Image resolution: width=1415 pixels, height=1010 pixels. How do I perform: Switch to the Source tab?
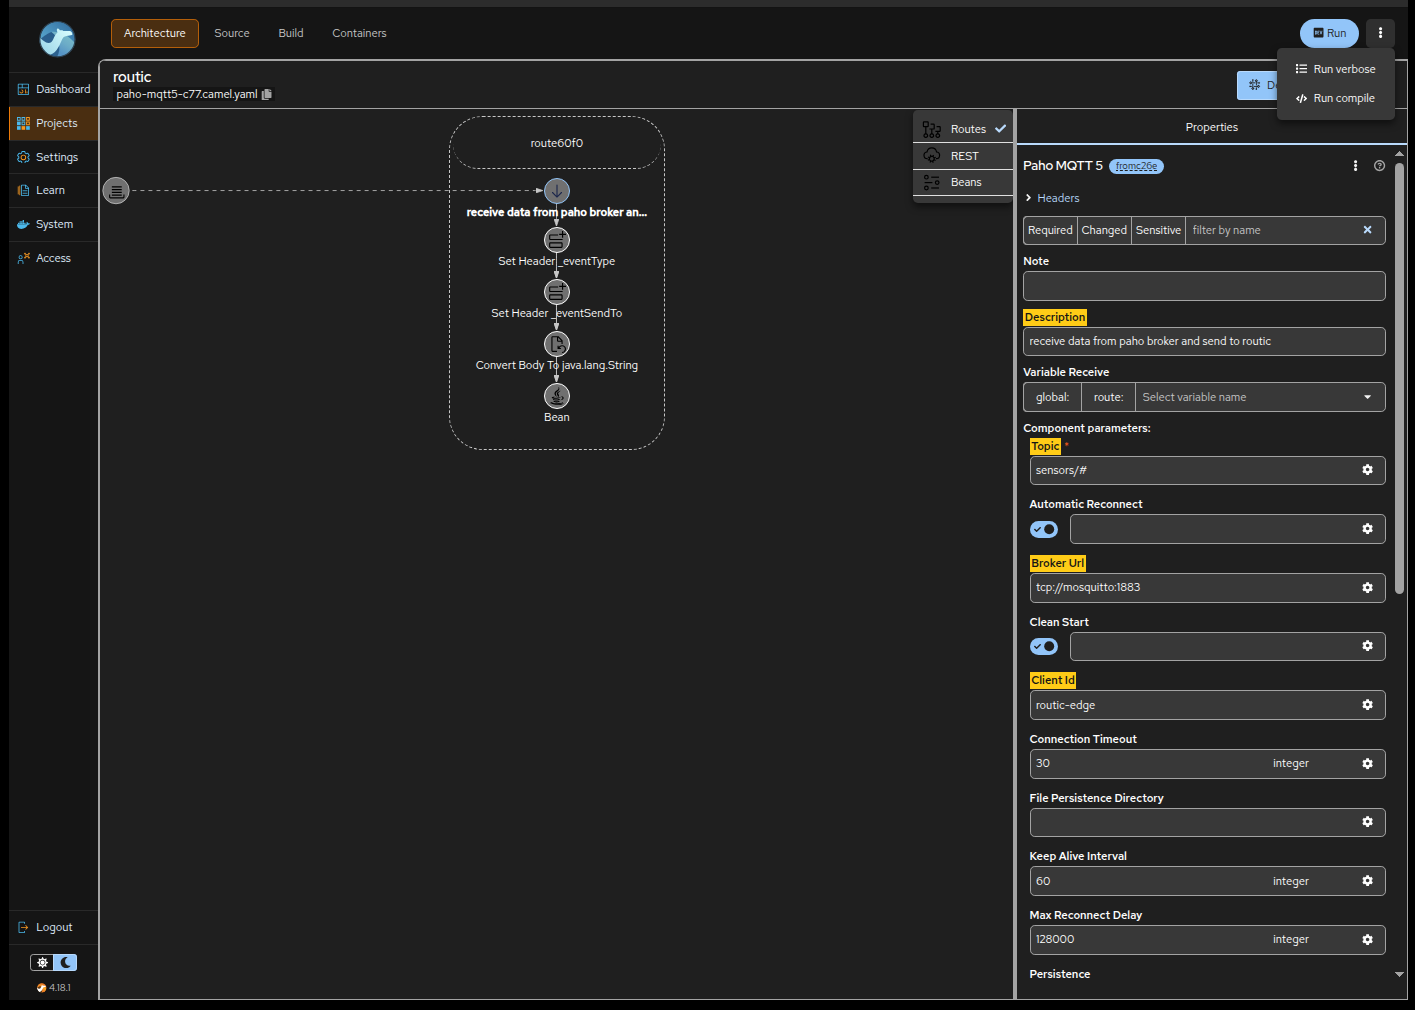(x=232, y=33)
